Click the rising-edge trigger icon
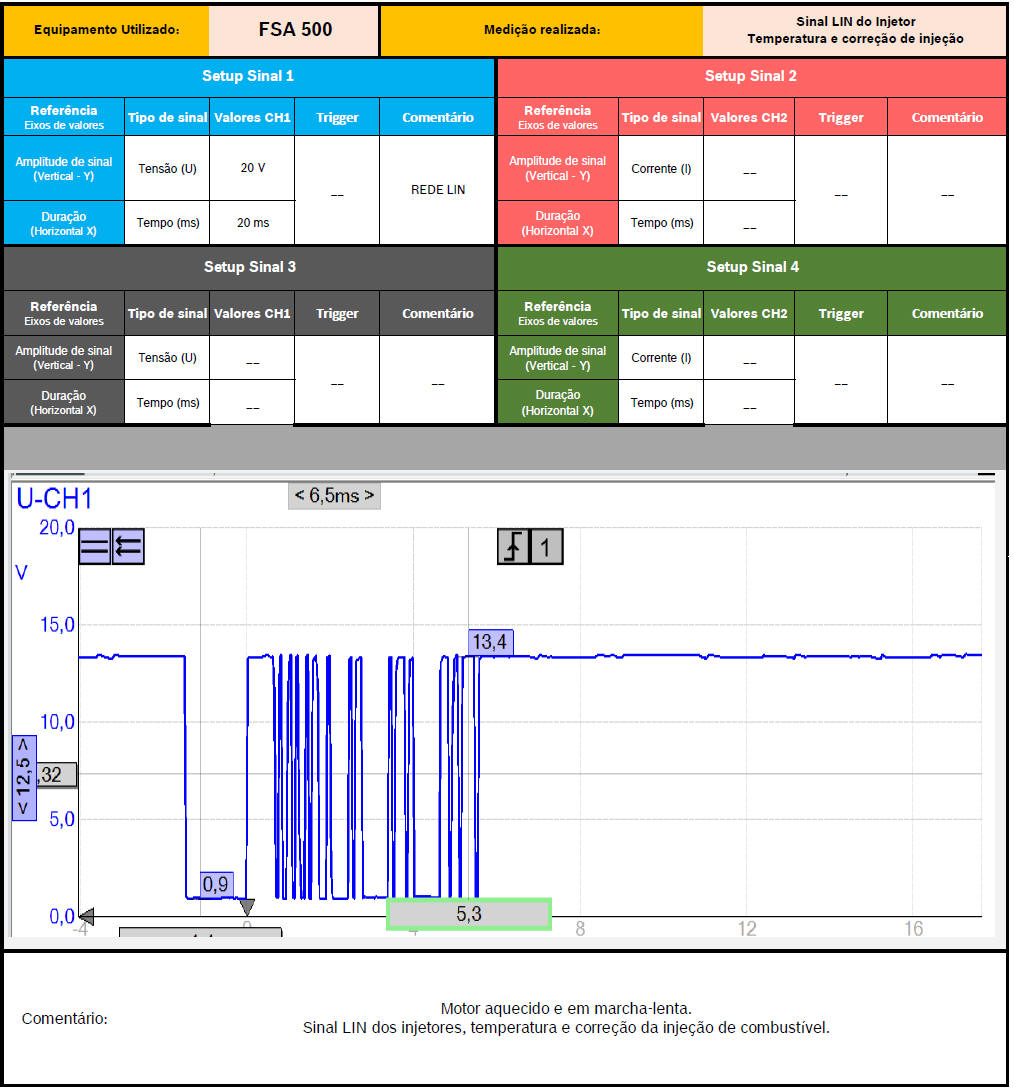The height and width of the screenshot is (1090, 1014). [x=513, y=547]
